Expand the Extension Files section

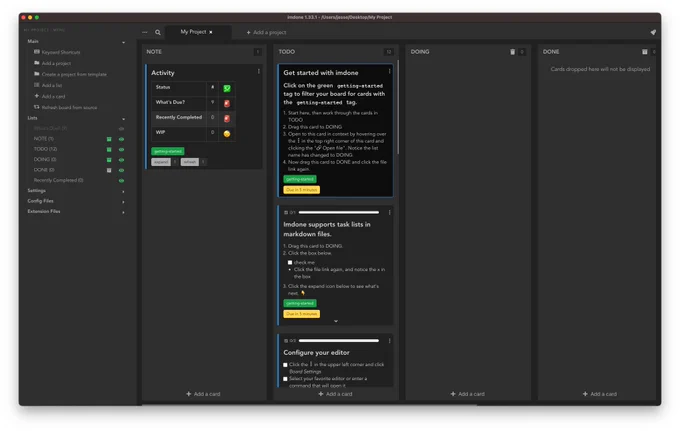pyautogui.click(x=124, y=212)
